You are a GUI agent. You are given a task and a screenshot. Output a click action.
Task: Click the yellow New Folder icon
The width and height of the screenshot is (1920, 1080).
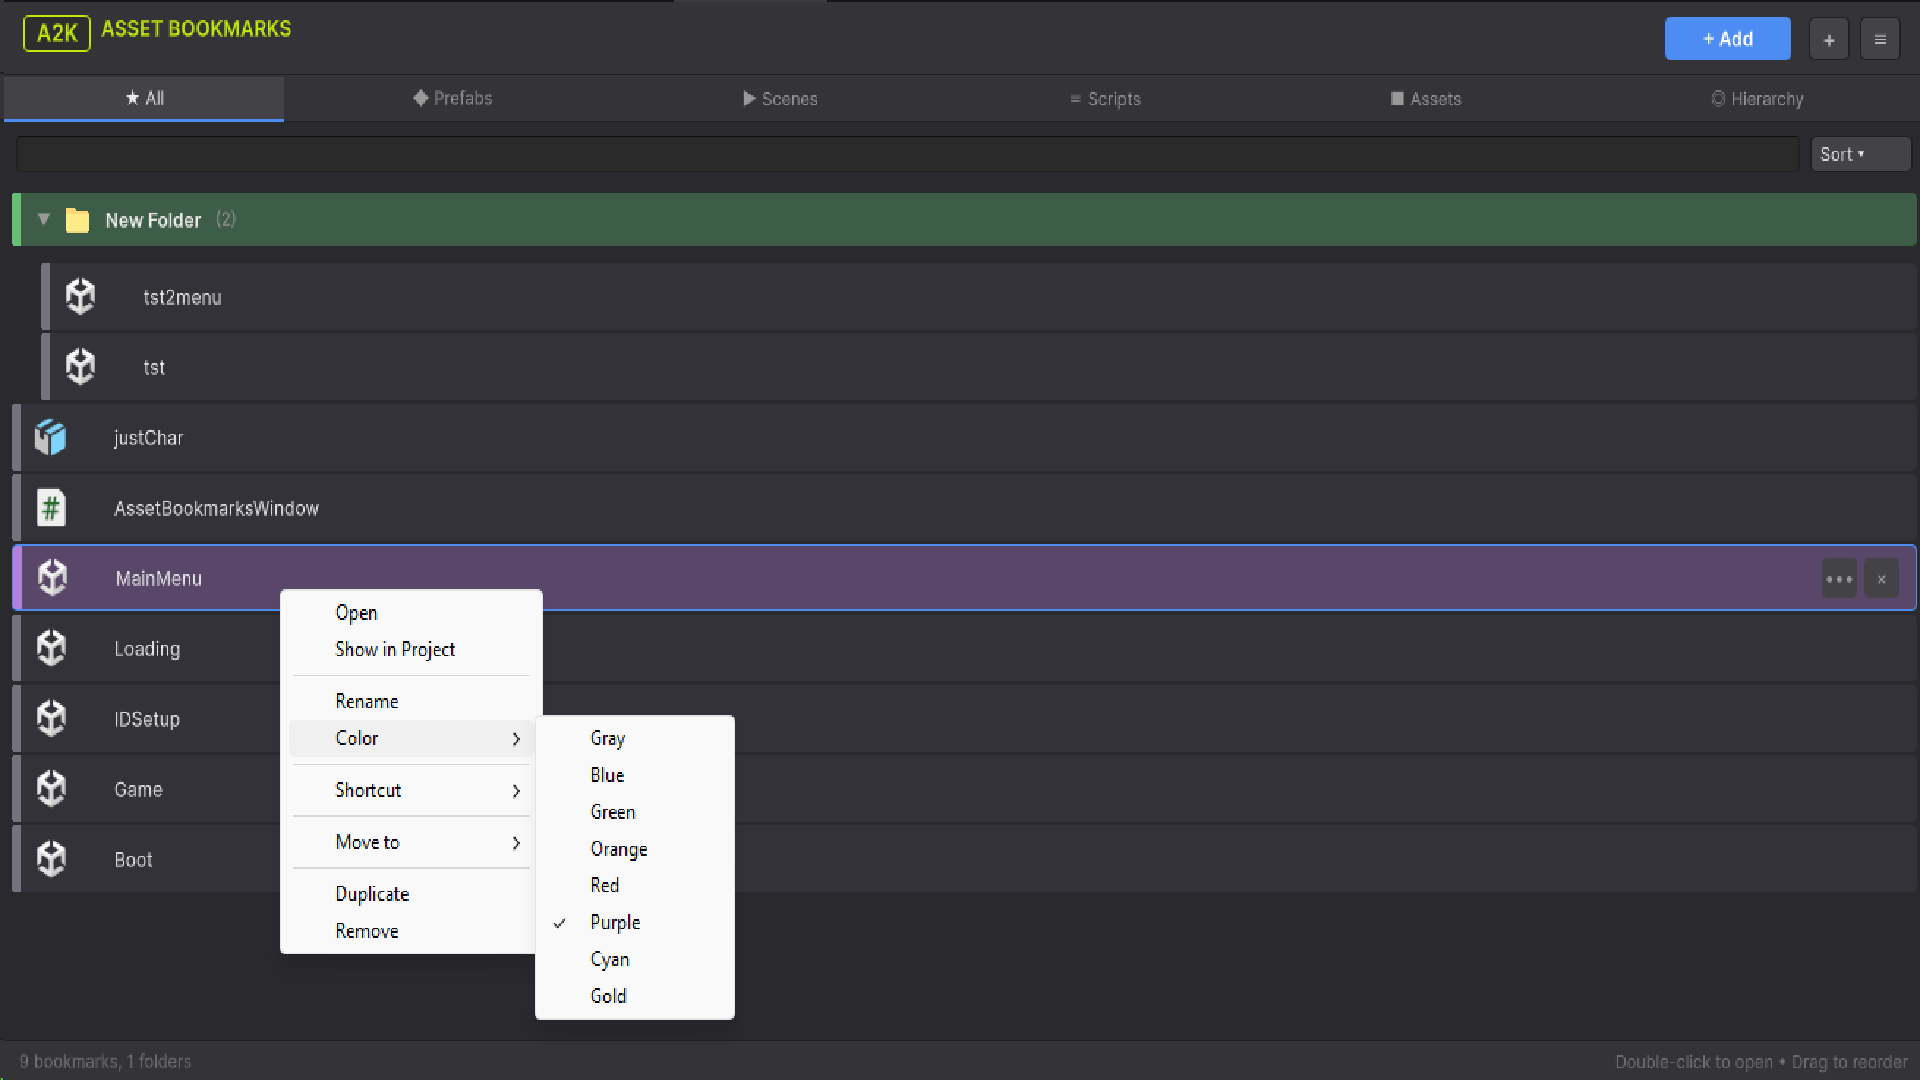(77, 220)
